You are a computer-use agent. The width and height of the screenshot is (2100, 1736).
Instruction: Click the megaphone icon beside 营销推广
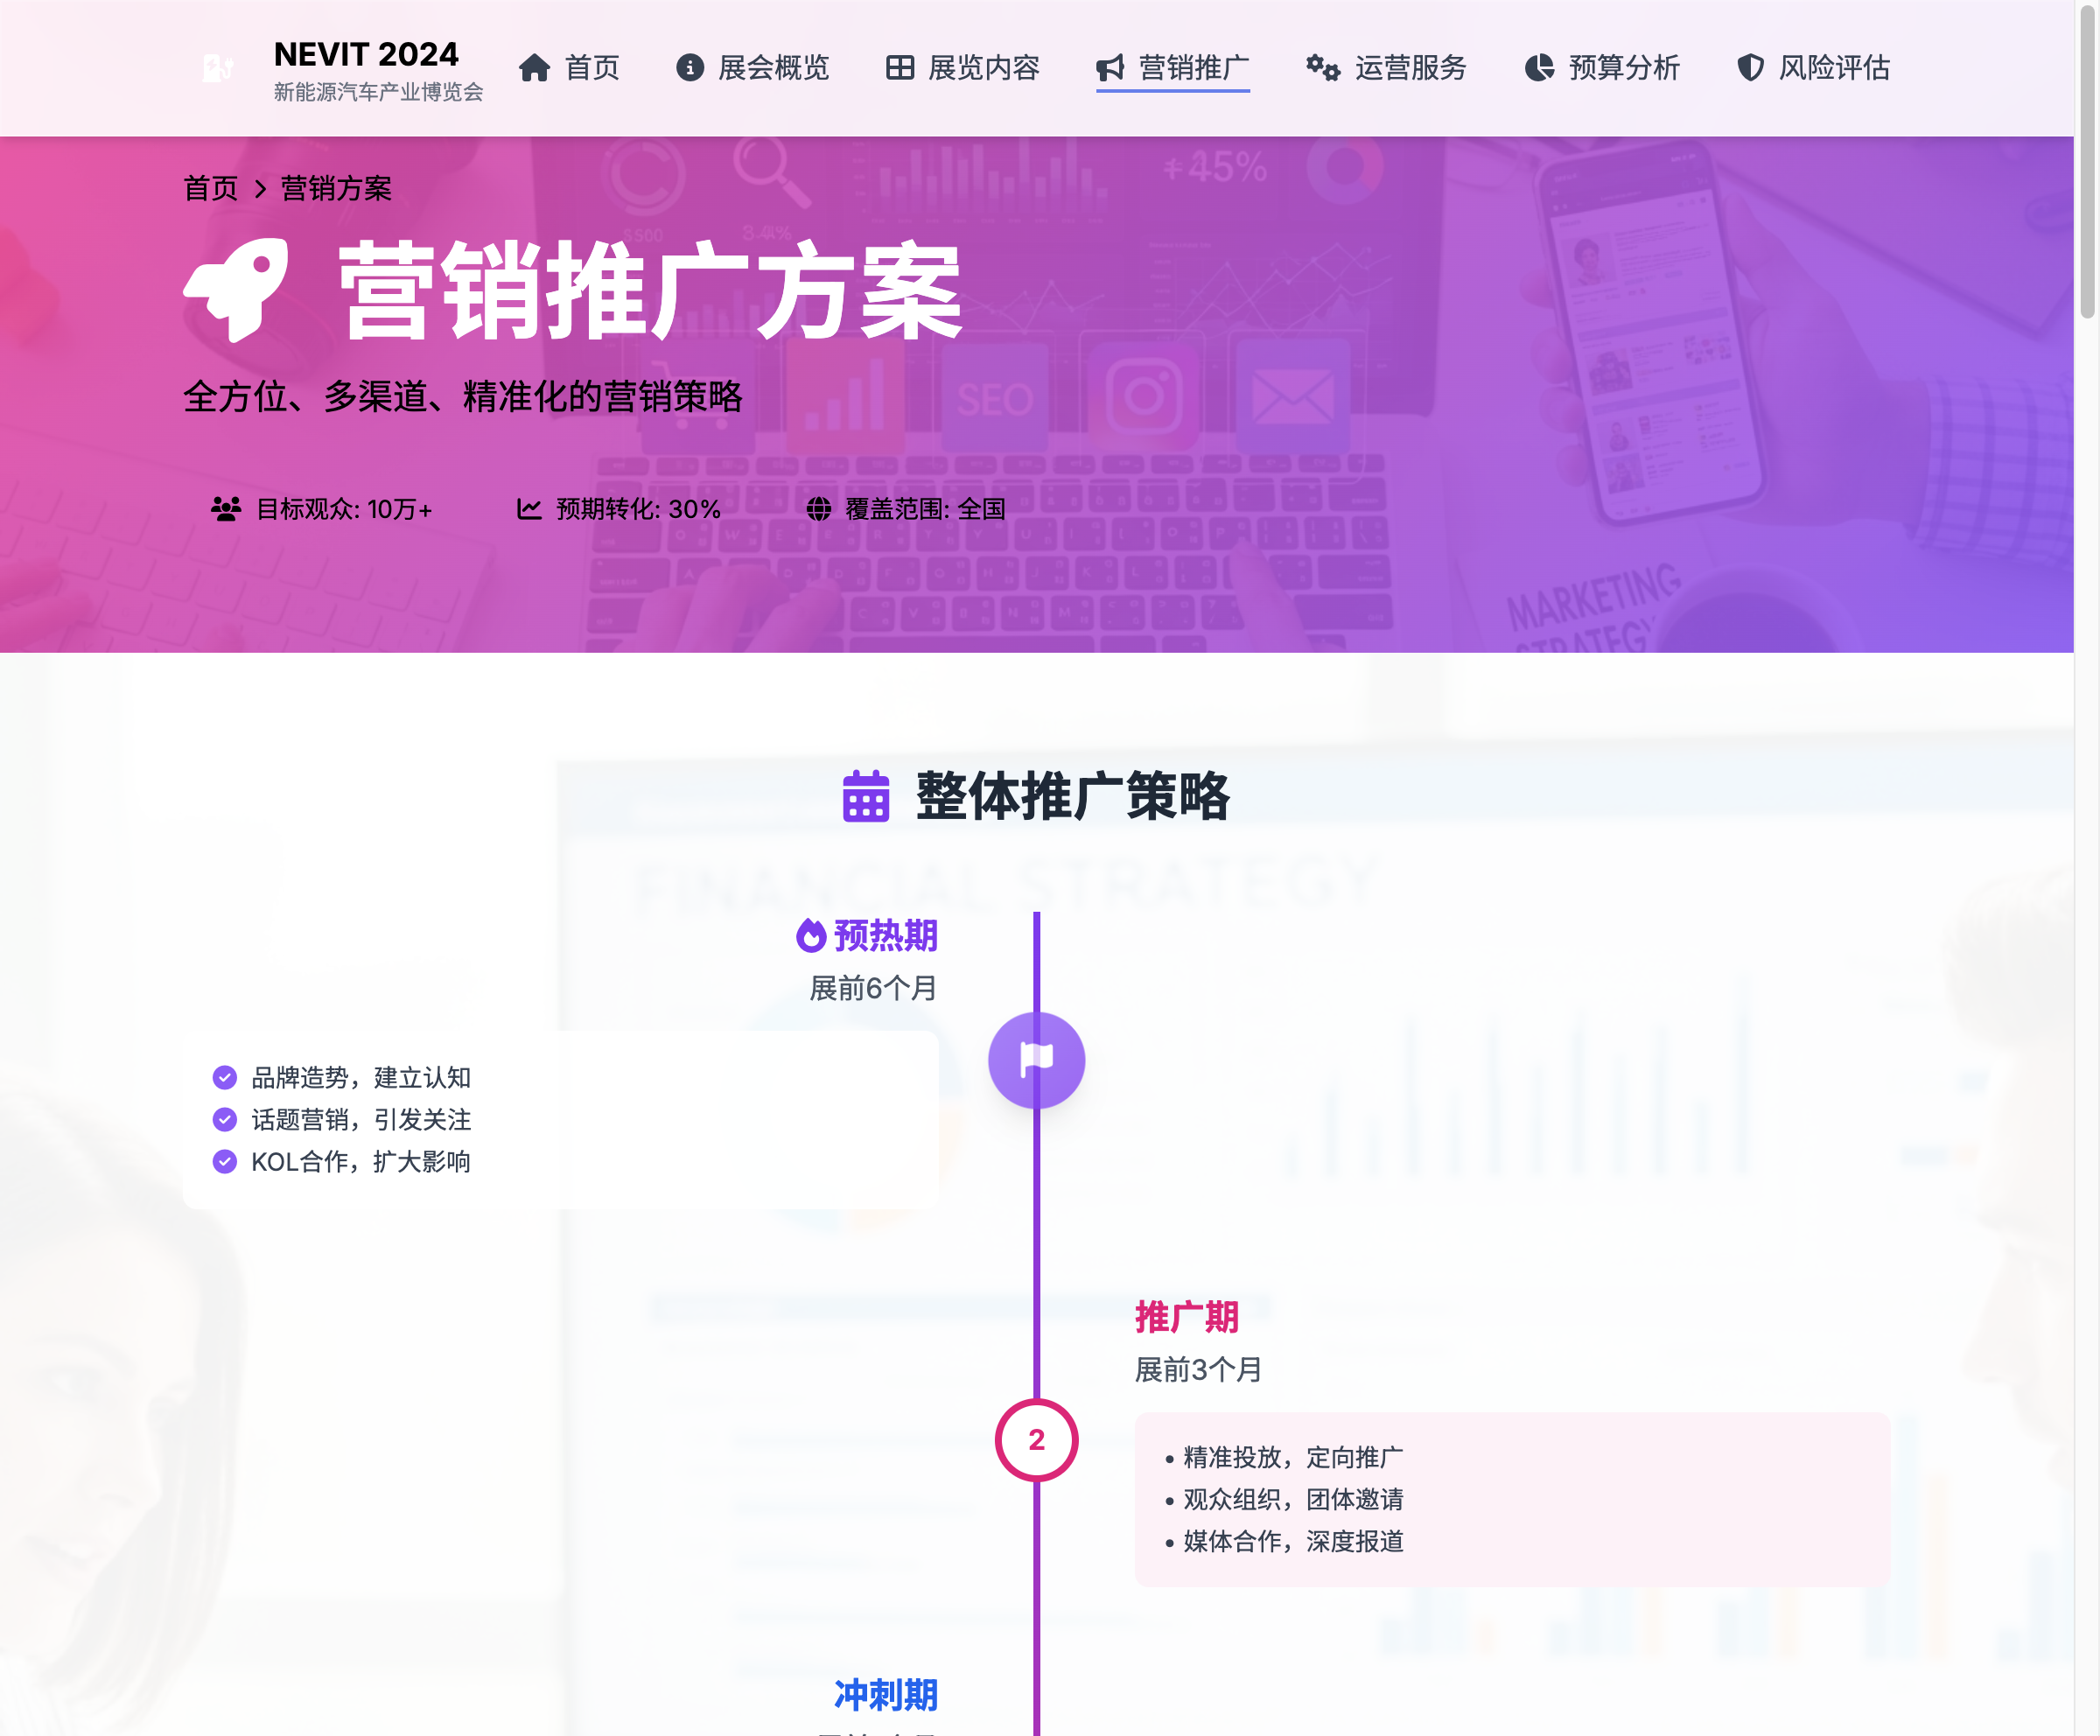point(1110,68)
